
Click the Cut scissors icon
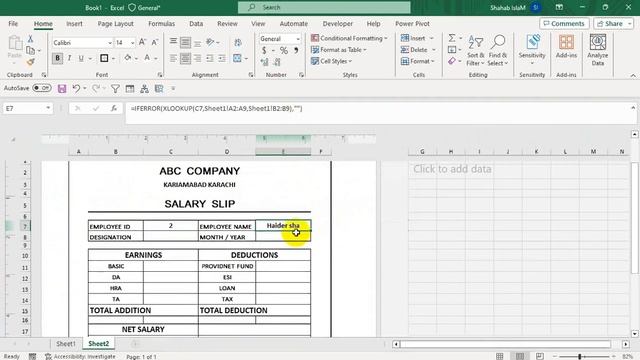(x=30, y=39)
